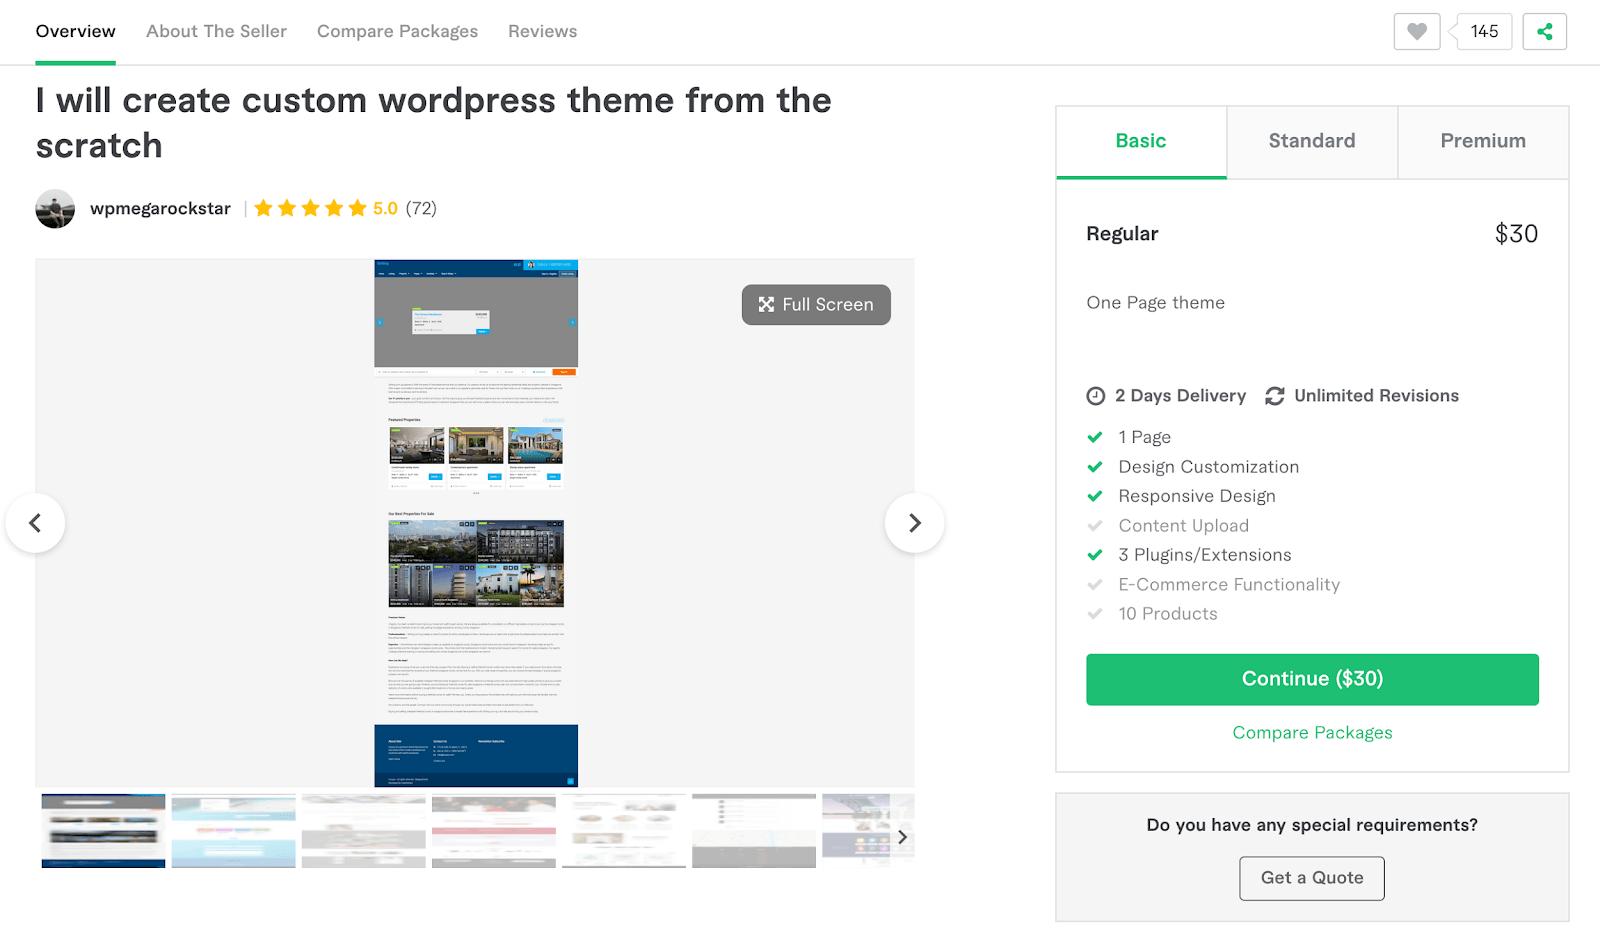1600x948 pixels.
Task: Select the Standard package tab
Action: coord(1312,142)
